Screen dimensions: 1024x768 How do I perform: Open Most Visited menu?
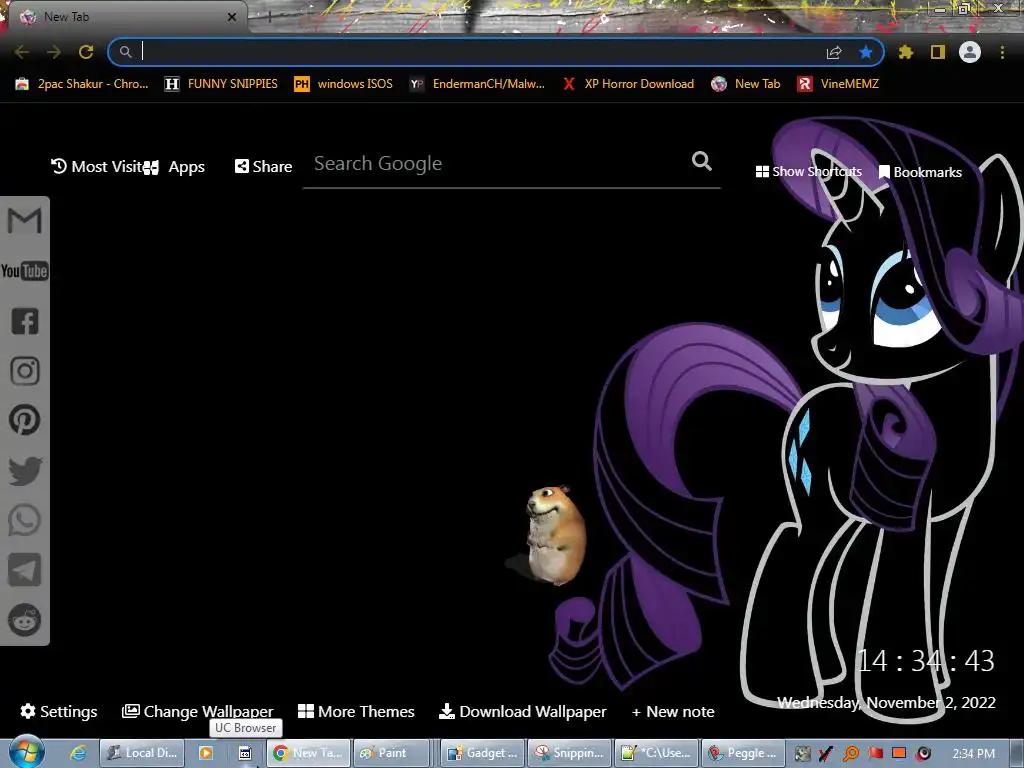point(97,167)
